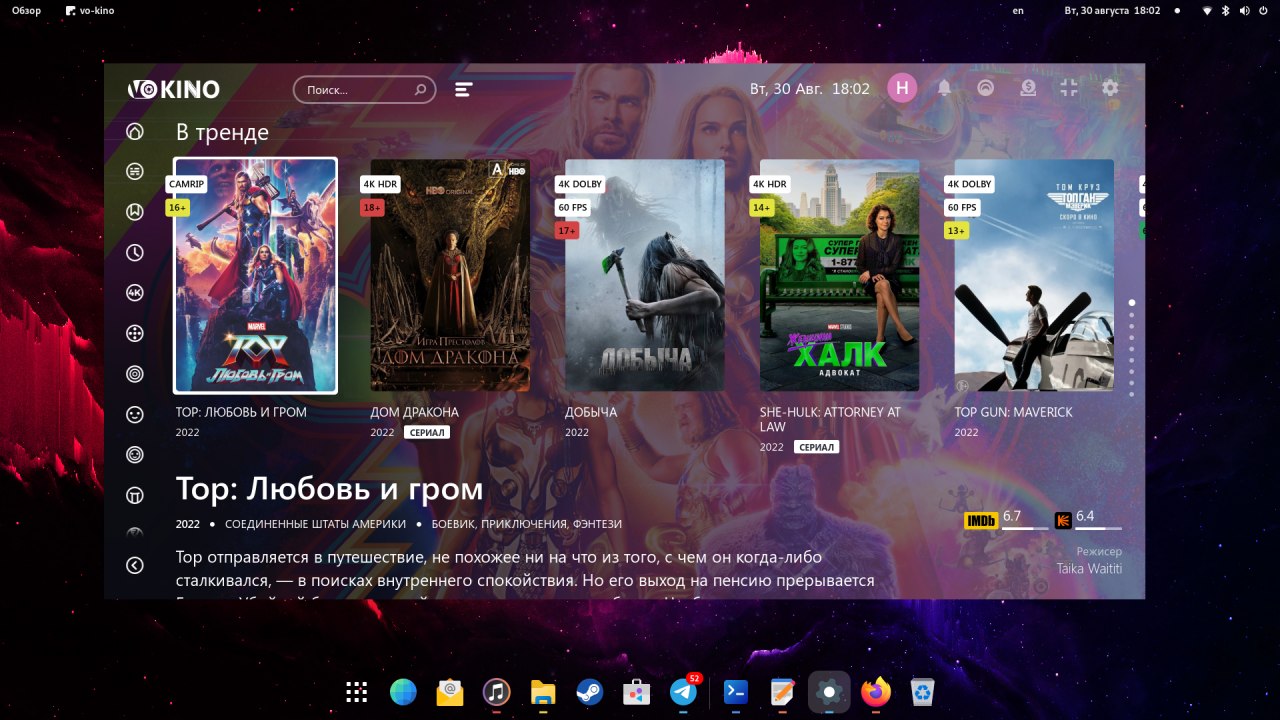Click the big heading Тор: Любовь и гром
The height and width of the screenshot is (720, 1280).
pyautogui.click(x=330, y=489)
